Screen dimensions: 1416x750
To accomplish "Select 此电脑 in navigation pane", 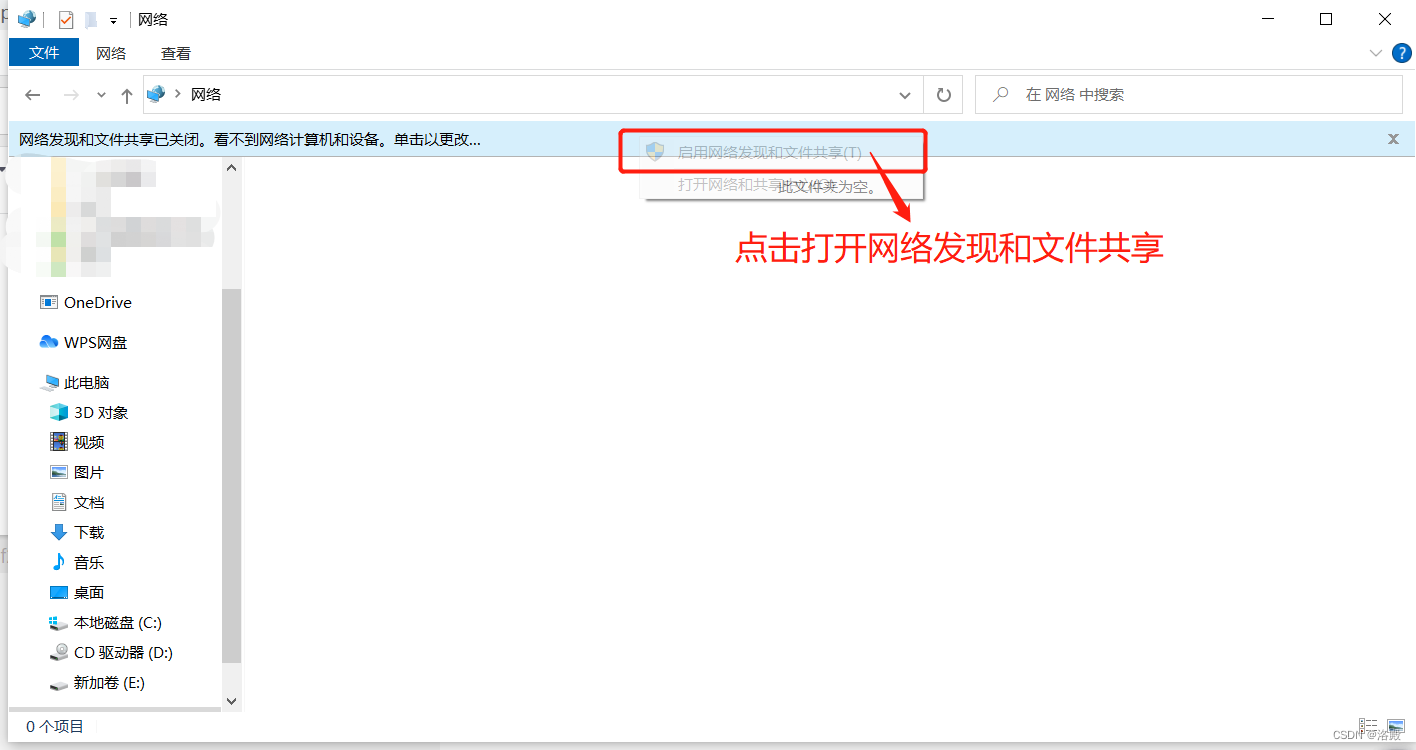I will (87, 383).
